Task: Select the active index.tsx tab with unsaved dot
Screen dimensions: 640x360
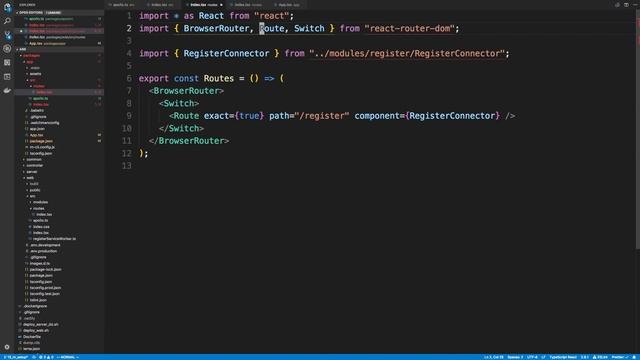Action: (x=204, y=5)
